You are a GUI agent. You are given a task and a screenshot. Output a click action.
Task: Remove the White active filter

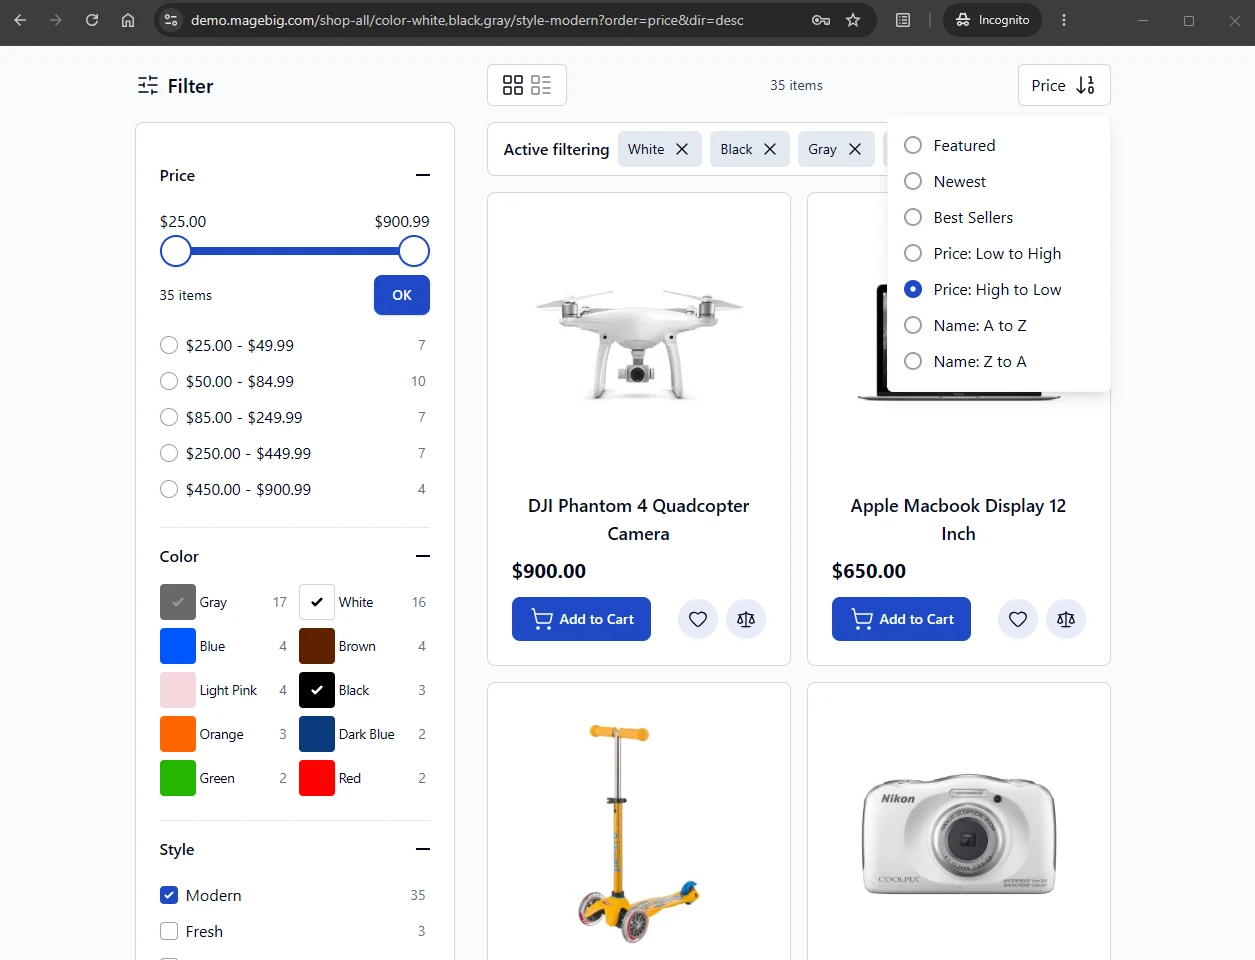[x=682, y=149]
